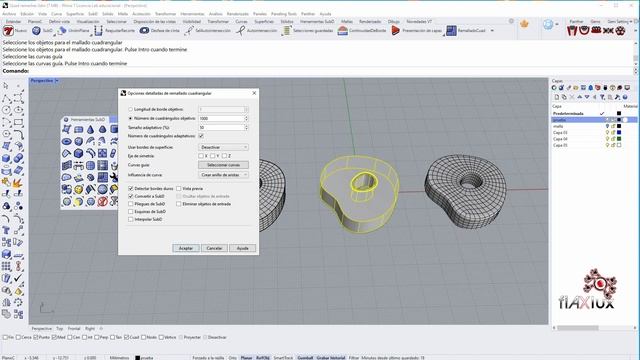The image size is (640, 360).
Task: Select Número de cuadrángulos objetivo radio button
Action: click(x=131, y=118)
